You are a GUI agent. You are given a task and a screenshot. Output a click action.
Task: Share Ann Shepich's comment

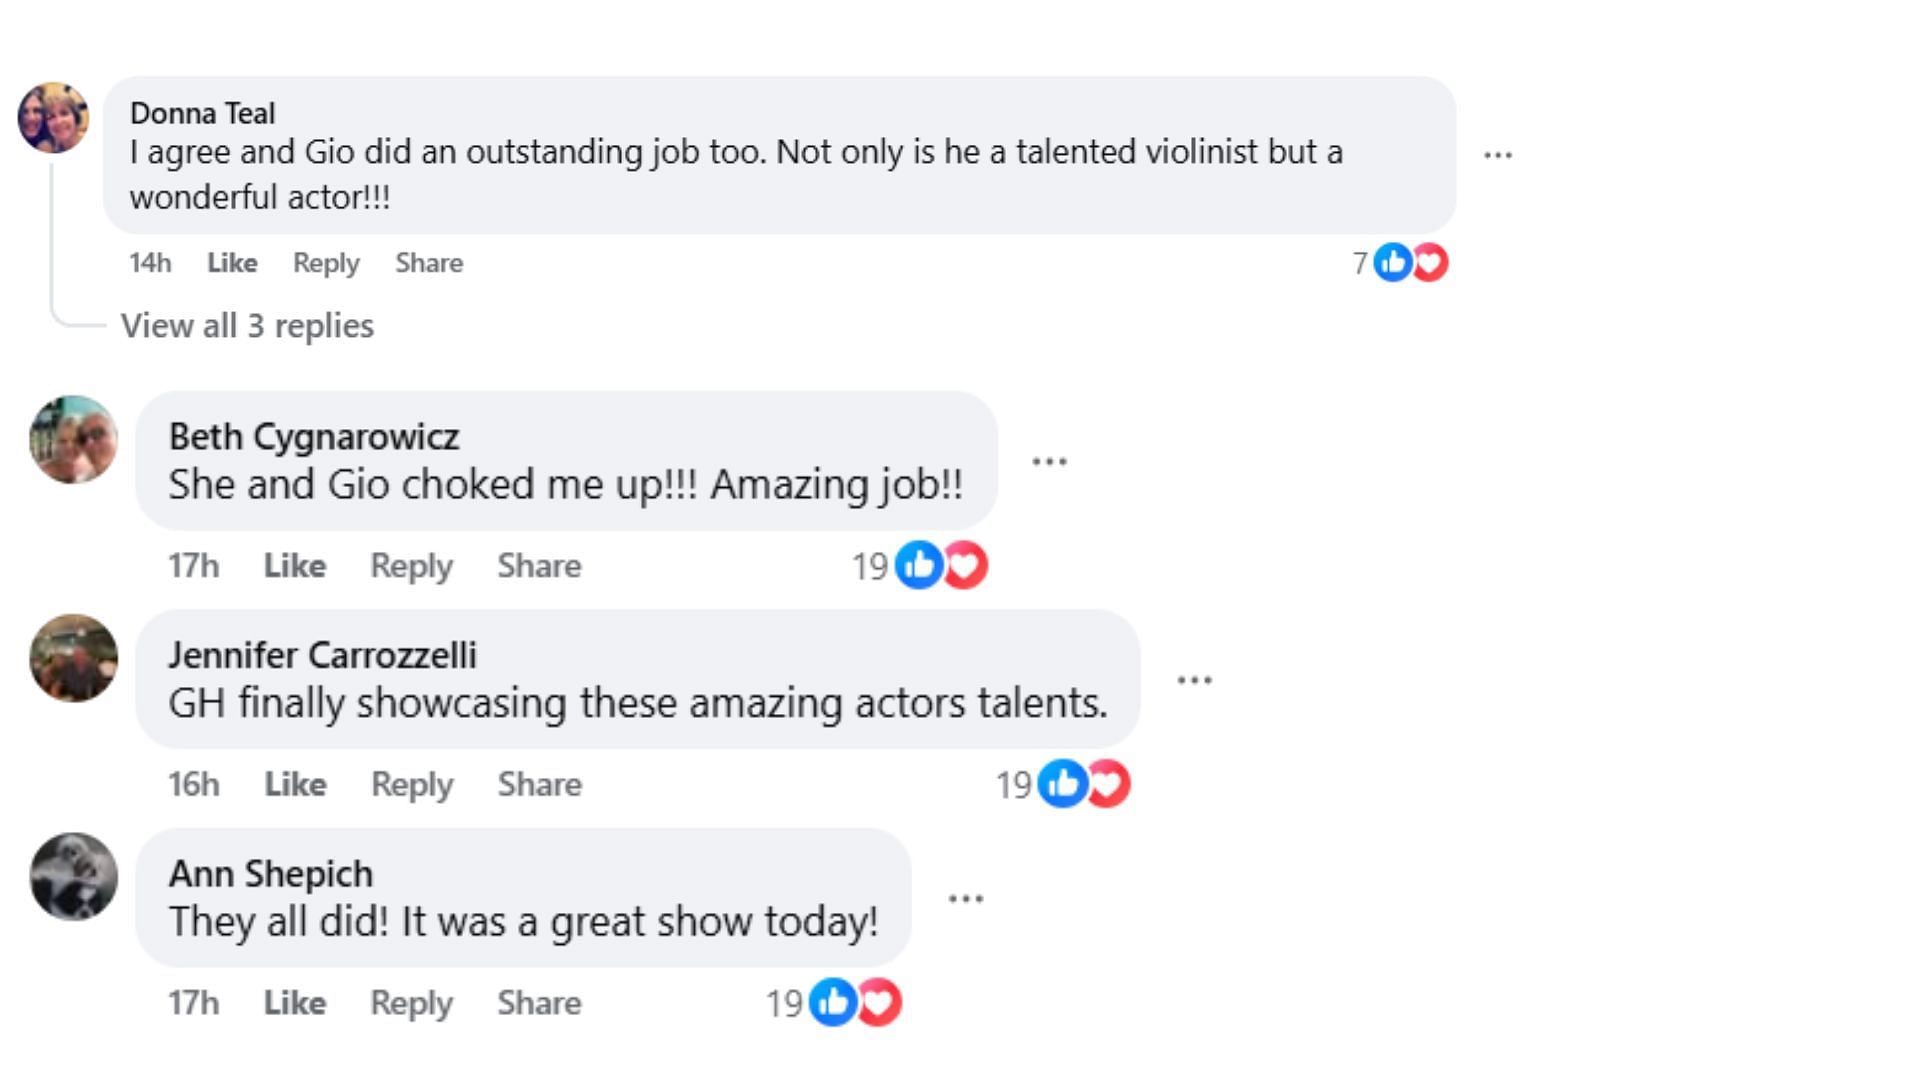pos(539,1003)
